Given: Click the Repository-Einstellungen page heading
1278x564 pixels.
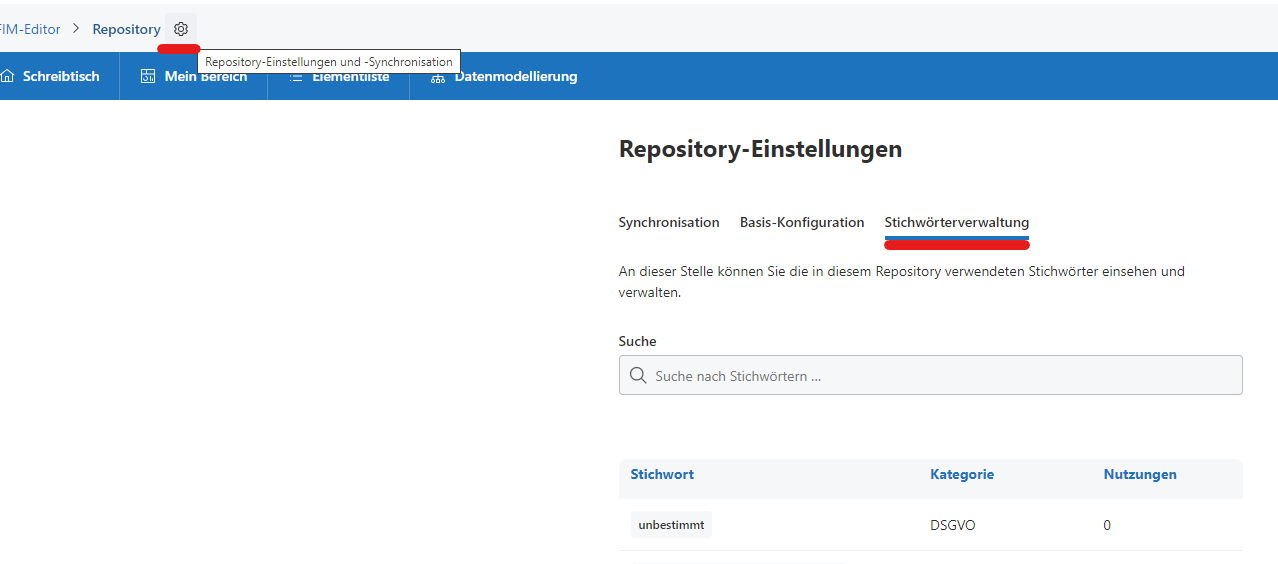Looking at the screenshot, I should click(760, 149).
